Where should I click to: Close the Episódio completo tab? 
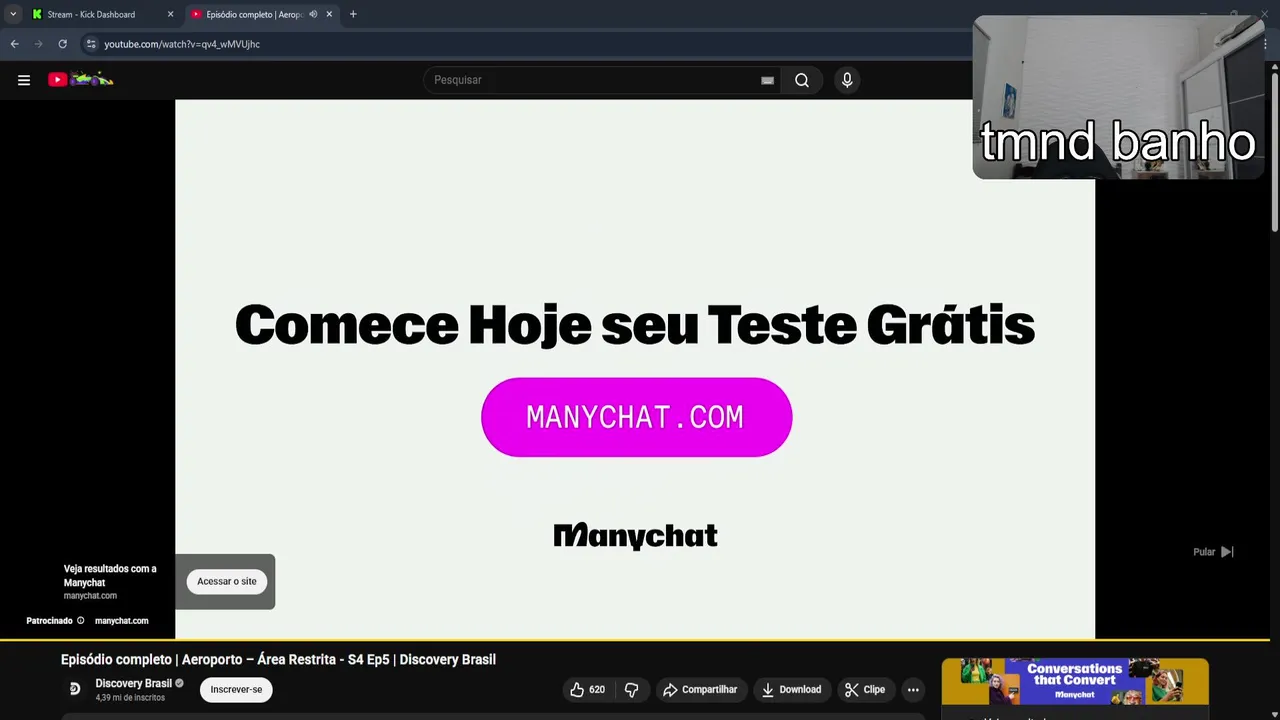pos(329,14)
